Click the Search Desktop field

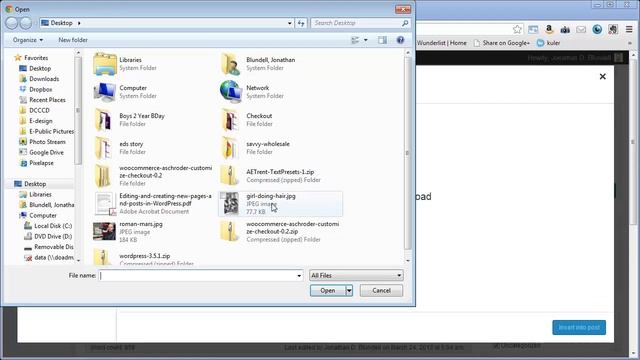click(x=355, y=23)
